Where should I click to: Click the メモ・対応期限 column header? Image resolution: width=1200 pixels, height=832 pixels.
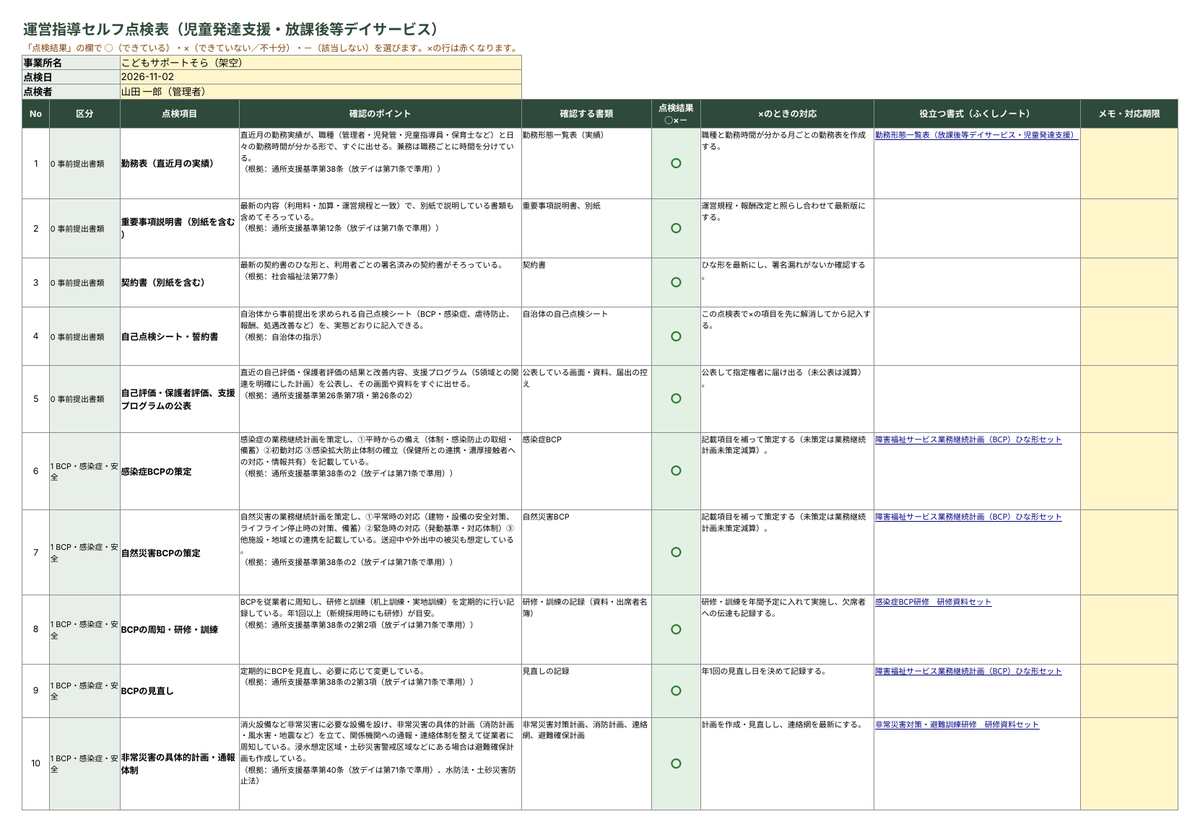[1129, 114]
